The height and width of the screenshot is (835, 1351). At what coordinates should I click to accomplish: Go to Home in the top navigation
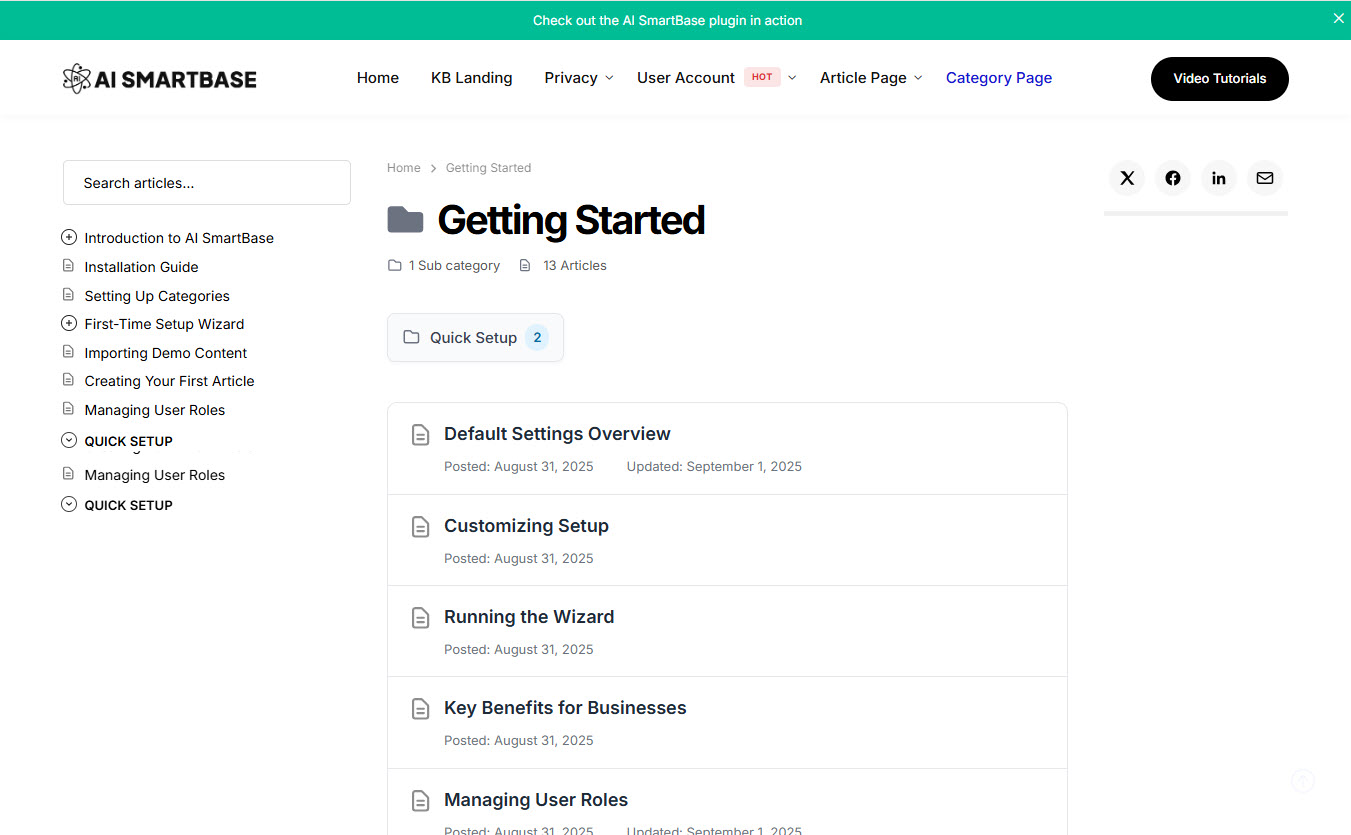point(378,78)
